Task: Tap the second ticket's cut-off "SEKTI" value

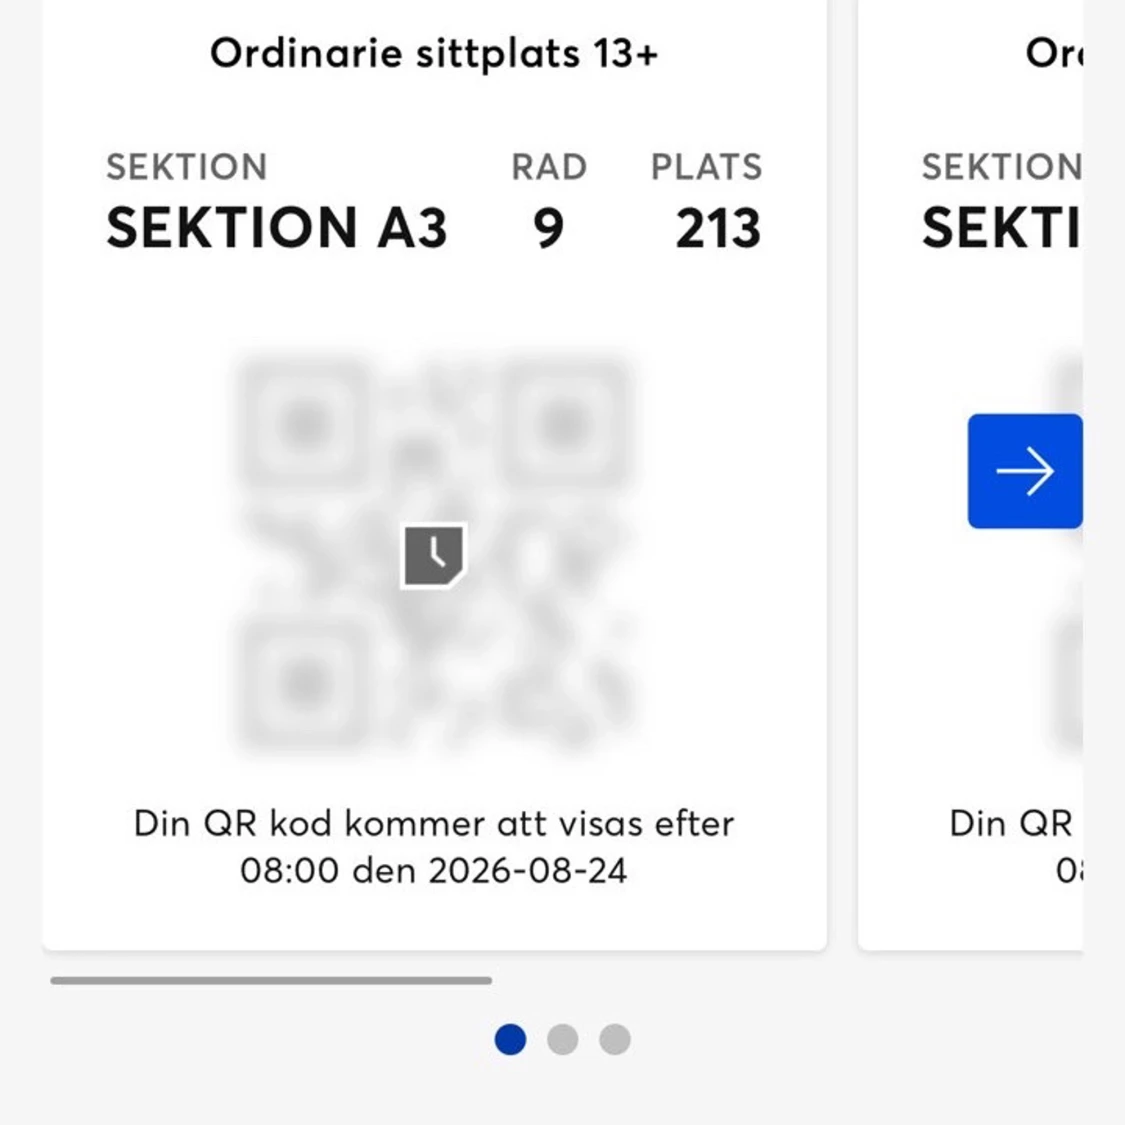Action: click(1001, 228)
